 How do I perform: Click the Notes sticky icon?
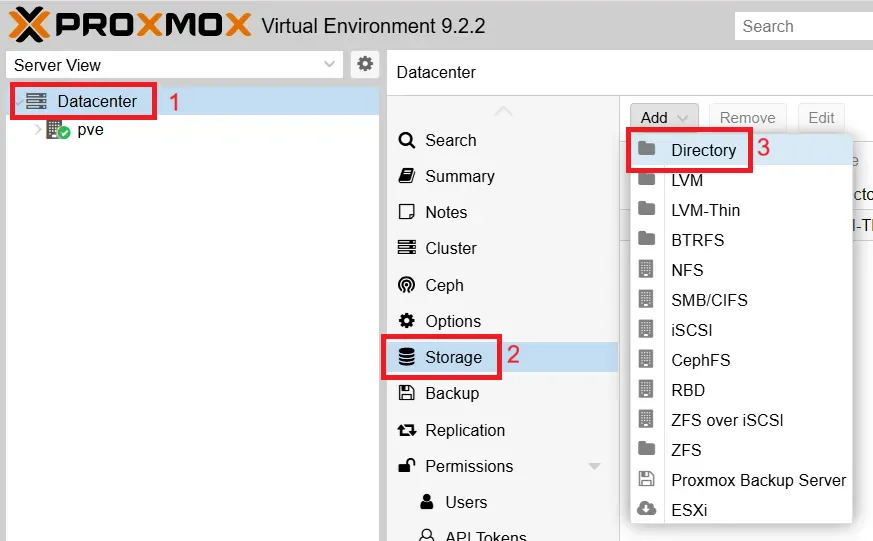click(406, 212)
